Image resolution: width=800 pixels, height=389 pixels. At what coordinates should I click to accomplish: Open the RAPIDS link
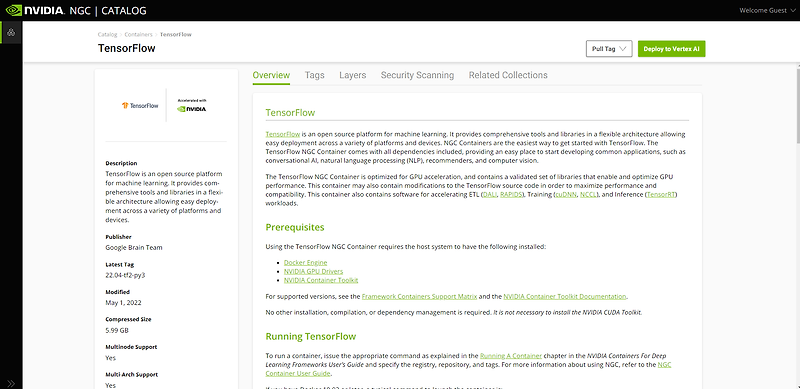pos(511,195)
